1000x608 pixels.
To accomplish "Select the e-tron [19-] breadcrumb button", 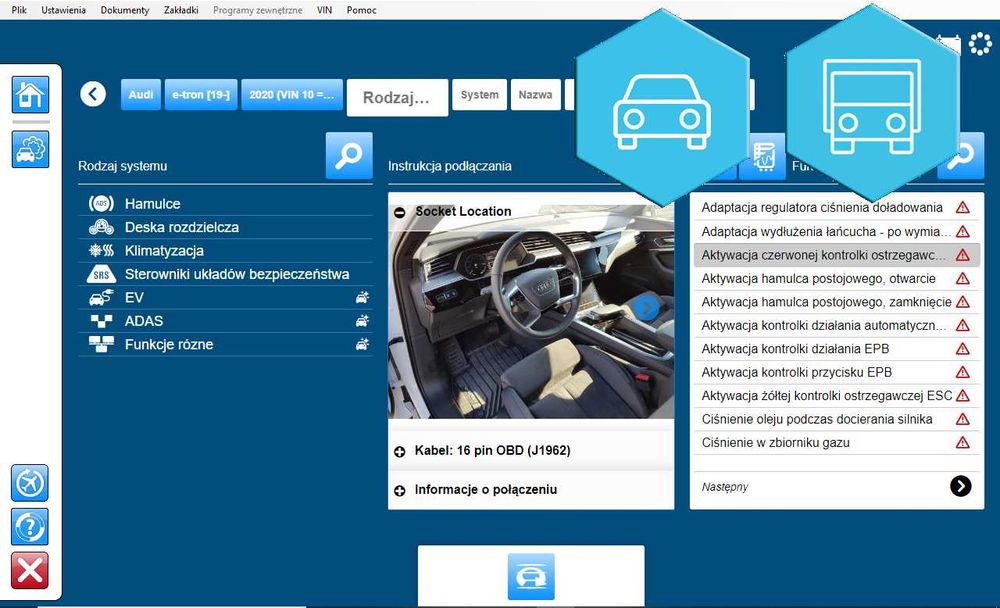I will click(x=201, y=94).
